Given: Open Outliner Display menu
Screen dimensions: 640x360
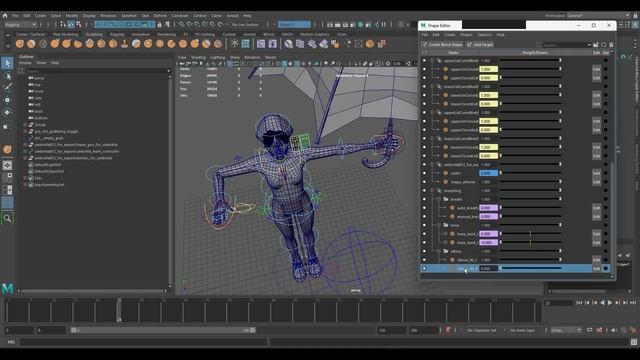Looking at the screenshot, I should (25, 63).
